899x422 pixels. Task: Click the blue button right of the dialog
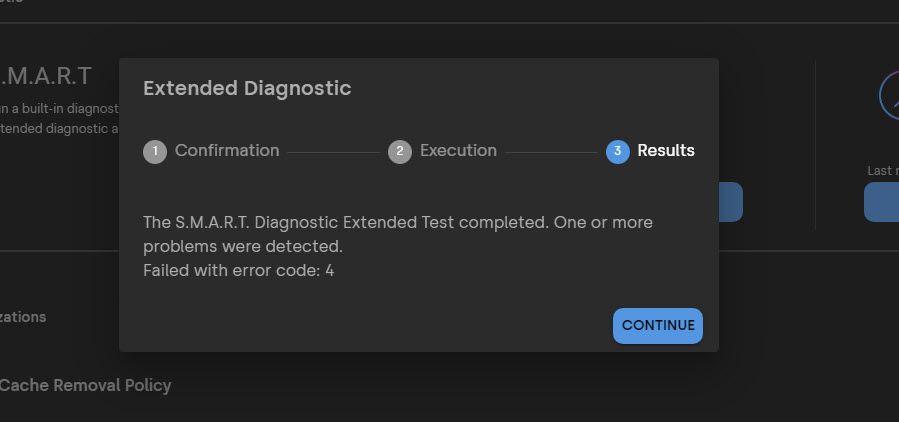pos(731,202)
